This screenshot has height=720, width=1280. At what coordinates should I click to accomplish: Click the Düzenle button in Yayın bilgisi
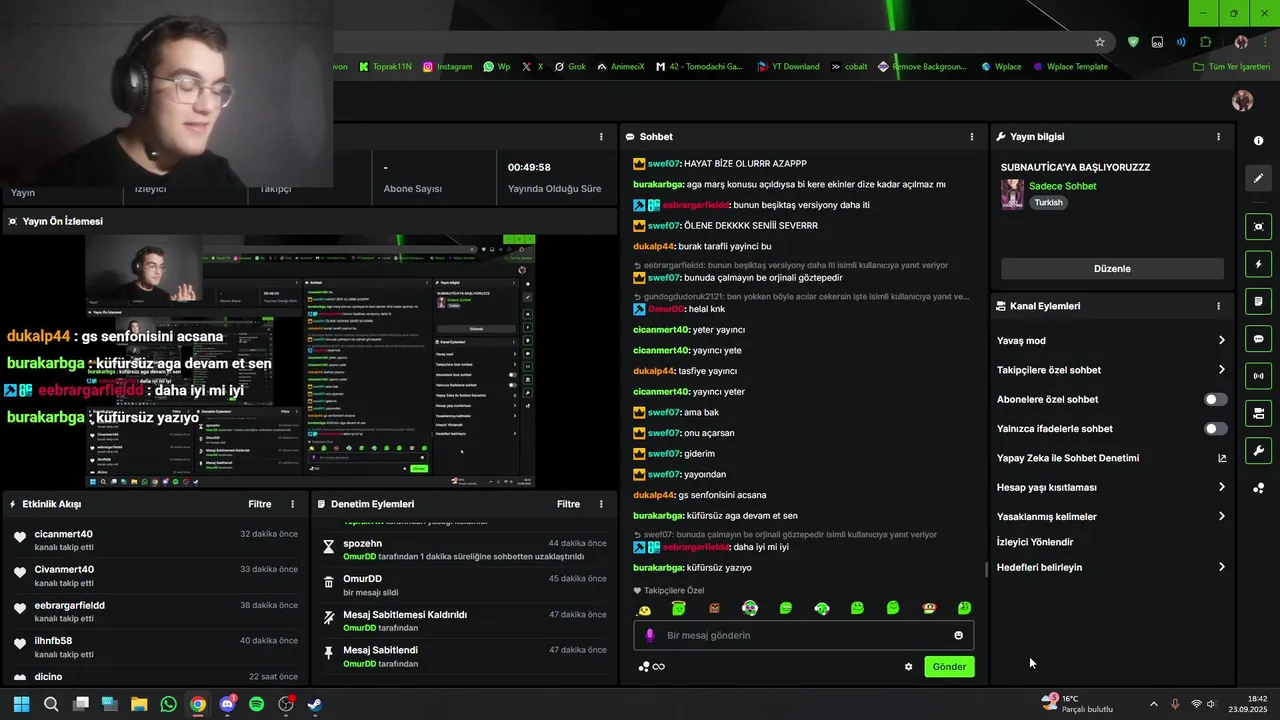click(1112, 269)
